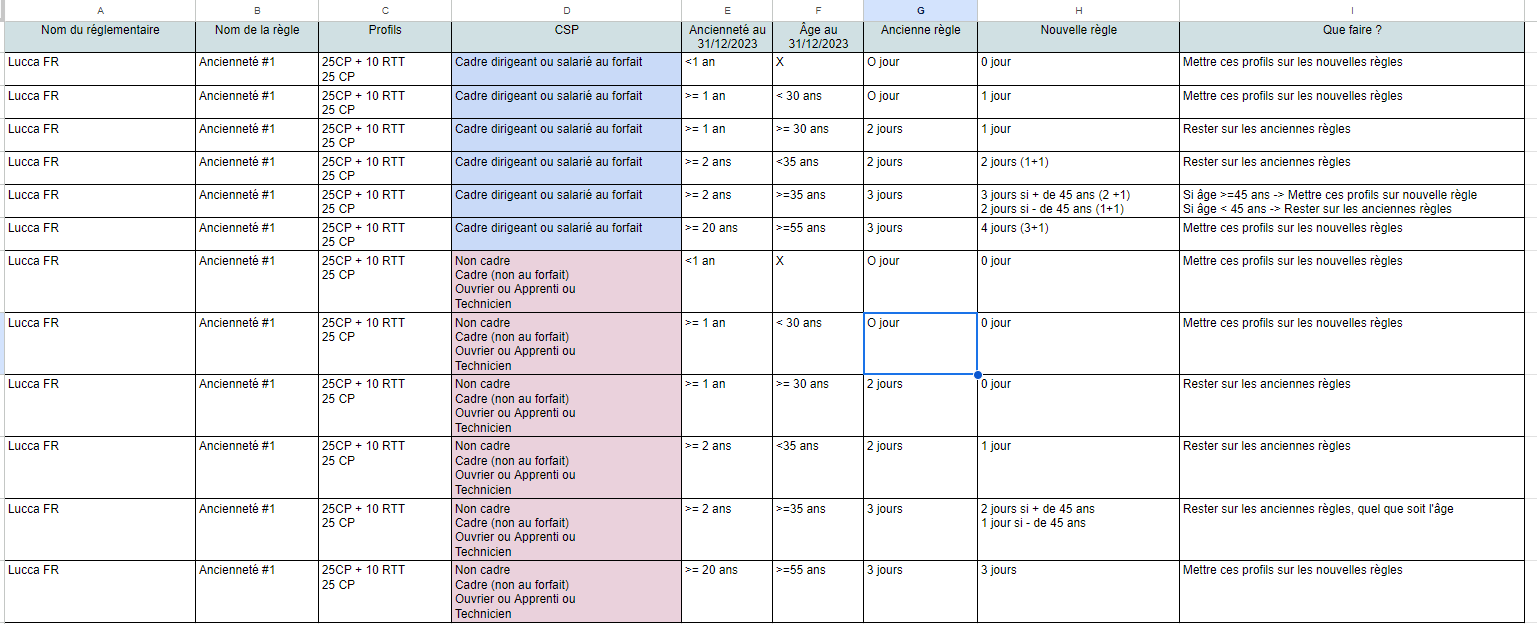Screen dimensions: 1537x624
Task: Click the 'Profils' header cell
Action: click(x=385, y=36)
